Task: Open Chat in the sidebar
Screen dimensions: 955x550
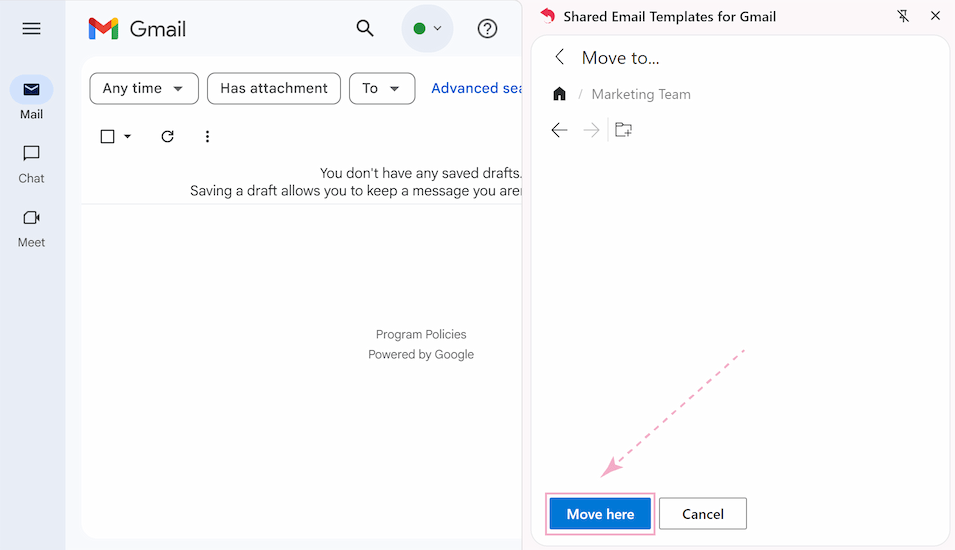Action: (31, 164)
